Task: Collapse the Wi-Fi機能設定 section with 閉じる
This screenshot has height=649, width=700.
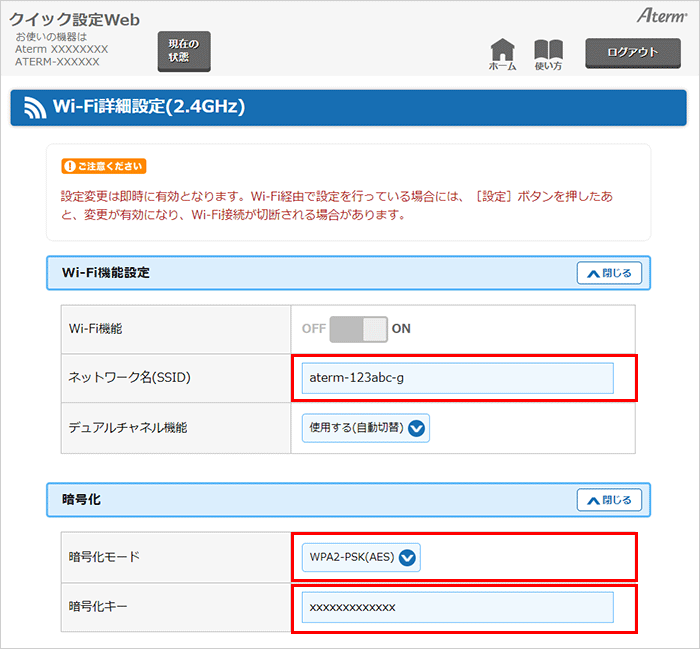Action: 609,273
